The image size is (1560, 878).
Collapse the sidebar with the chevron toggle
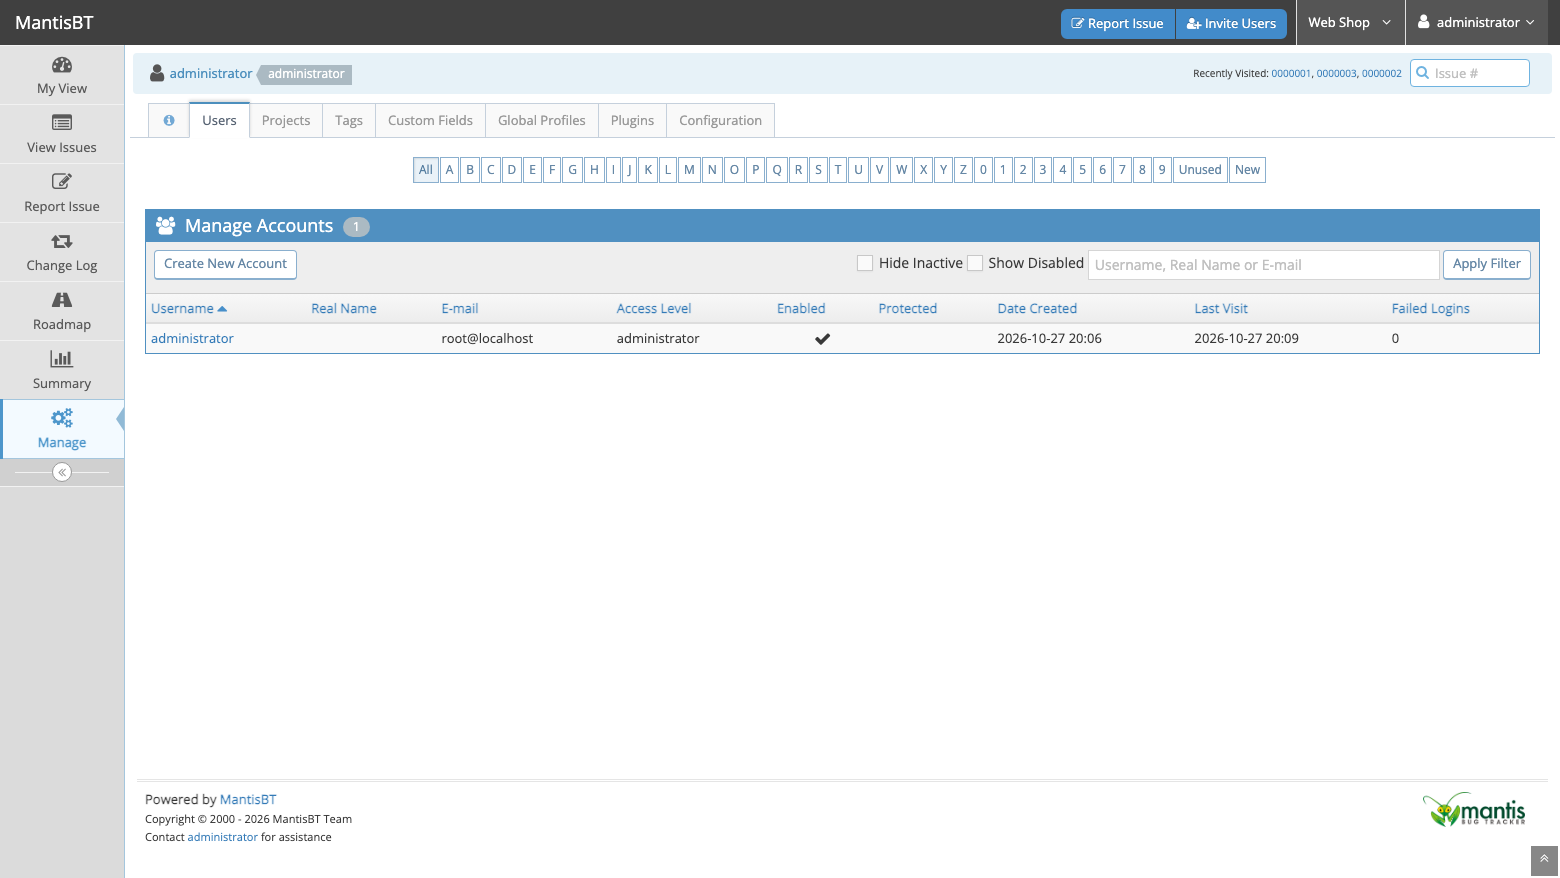[62, 472]
